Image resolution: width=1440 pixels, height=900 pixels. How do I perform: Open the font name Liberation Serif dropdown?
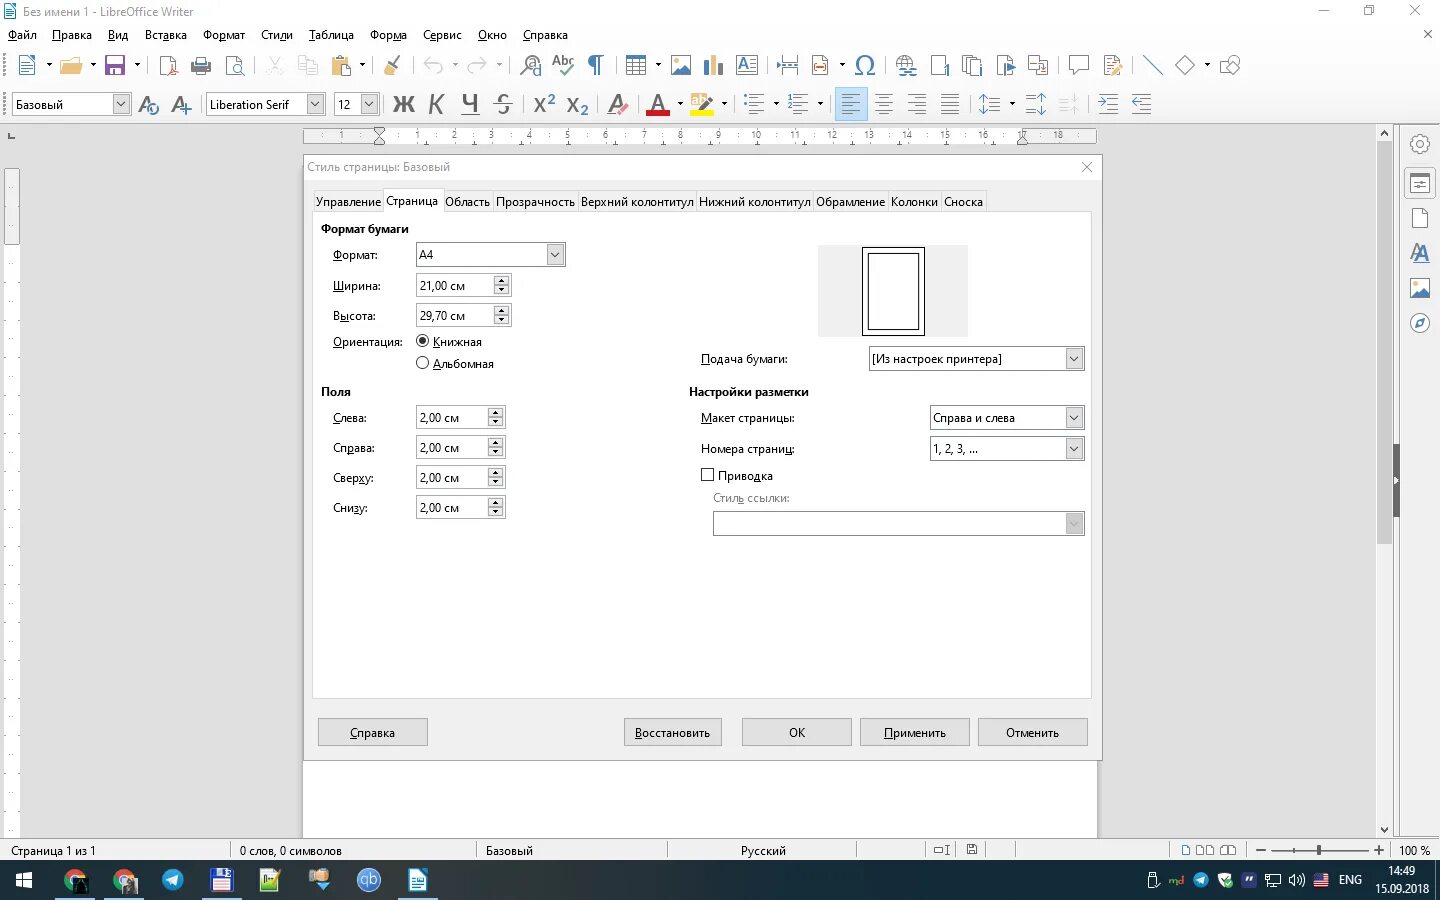pos(315,104)
